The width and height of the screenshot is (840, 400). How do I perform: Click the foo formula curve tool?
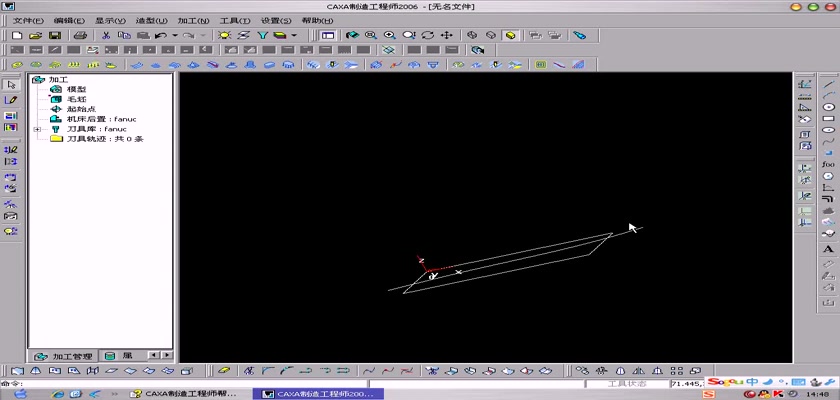pyautogui.click(x=828, y=164)
